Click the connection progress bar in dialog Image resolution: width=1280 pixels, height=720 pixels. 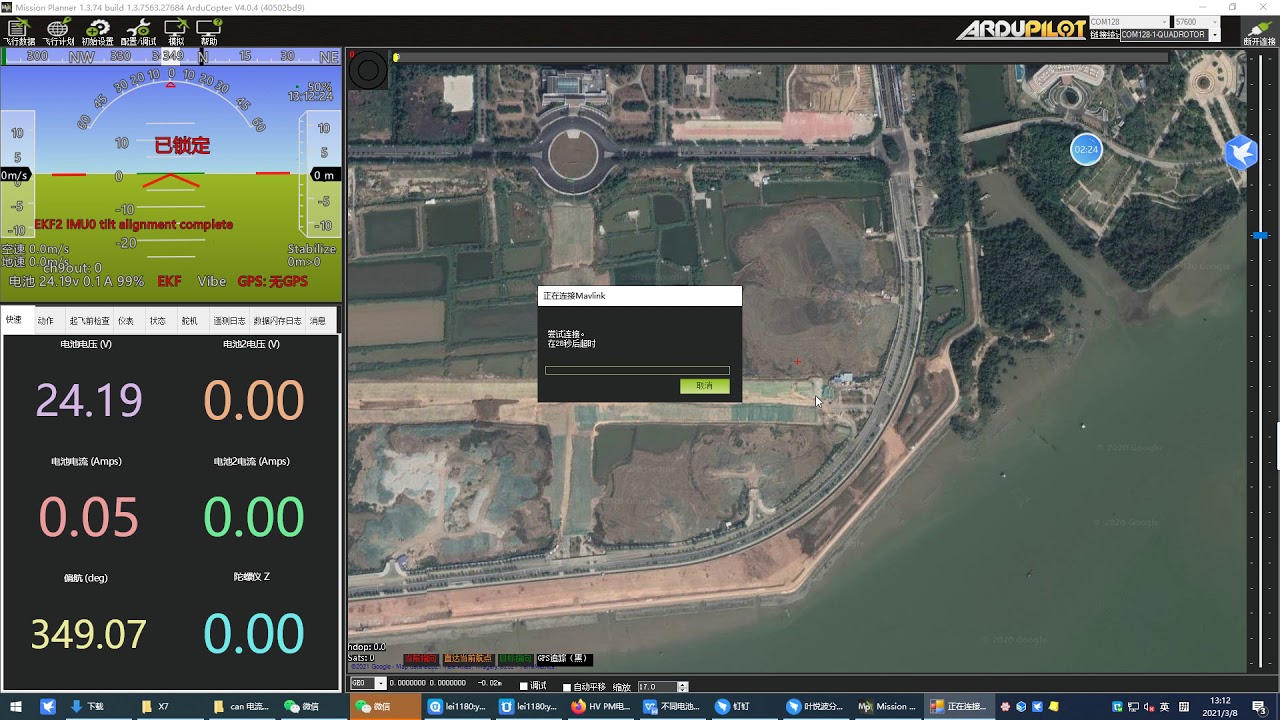coord(637,371)
